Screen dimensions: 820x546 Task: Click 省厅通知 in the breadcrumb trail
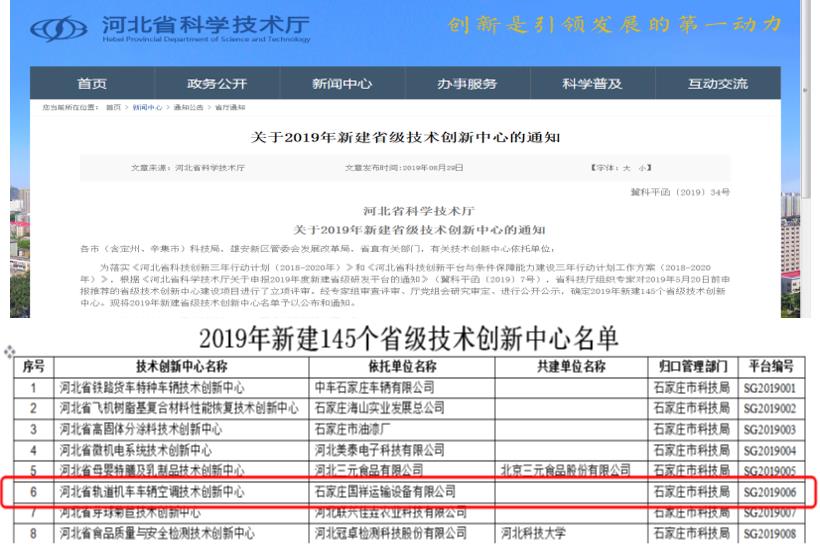(x=229, y=107)
